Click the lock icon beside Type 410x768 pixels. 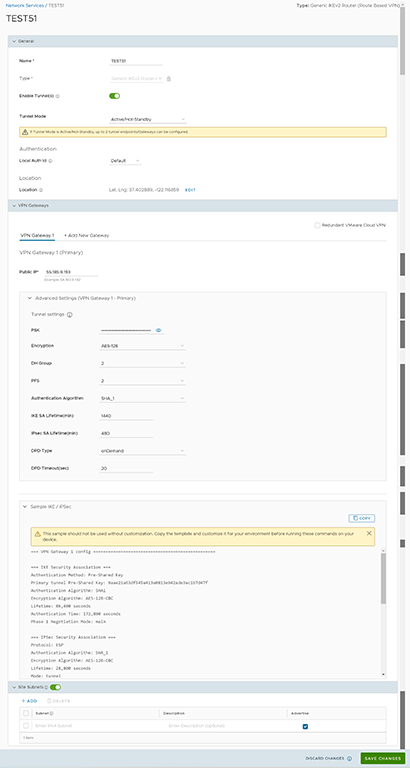click(169, 78)
